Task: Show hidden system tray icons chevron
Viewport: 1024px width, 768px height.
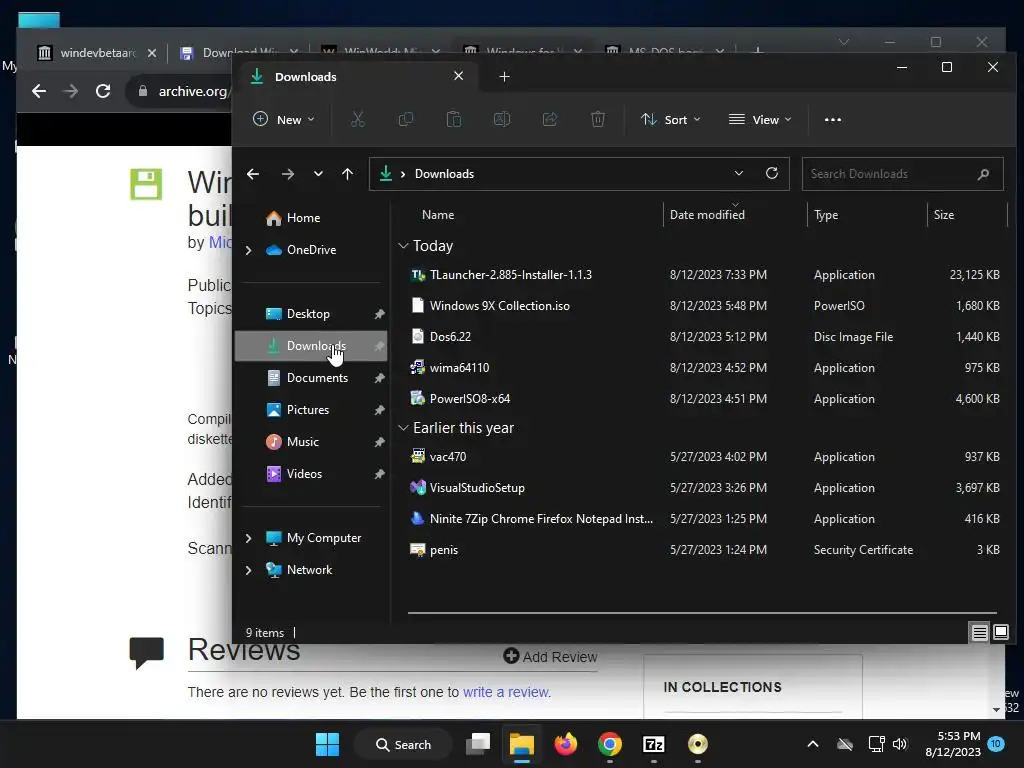Action: [x=812, y=744]
